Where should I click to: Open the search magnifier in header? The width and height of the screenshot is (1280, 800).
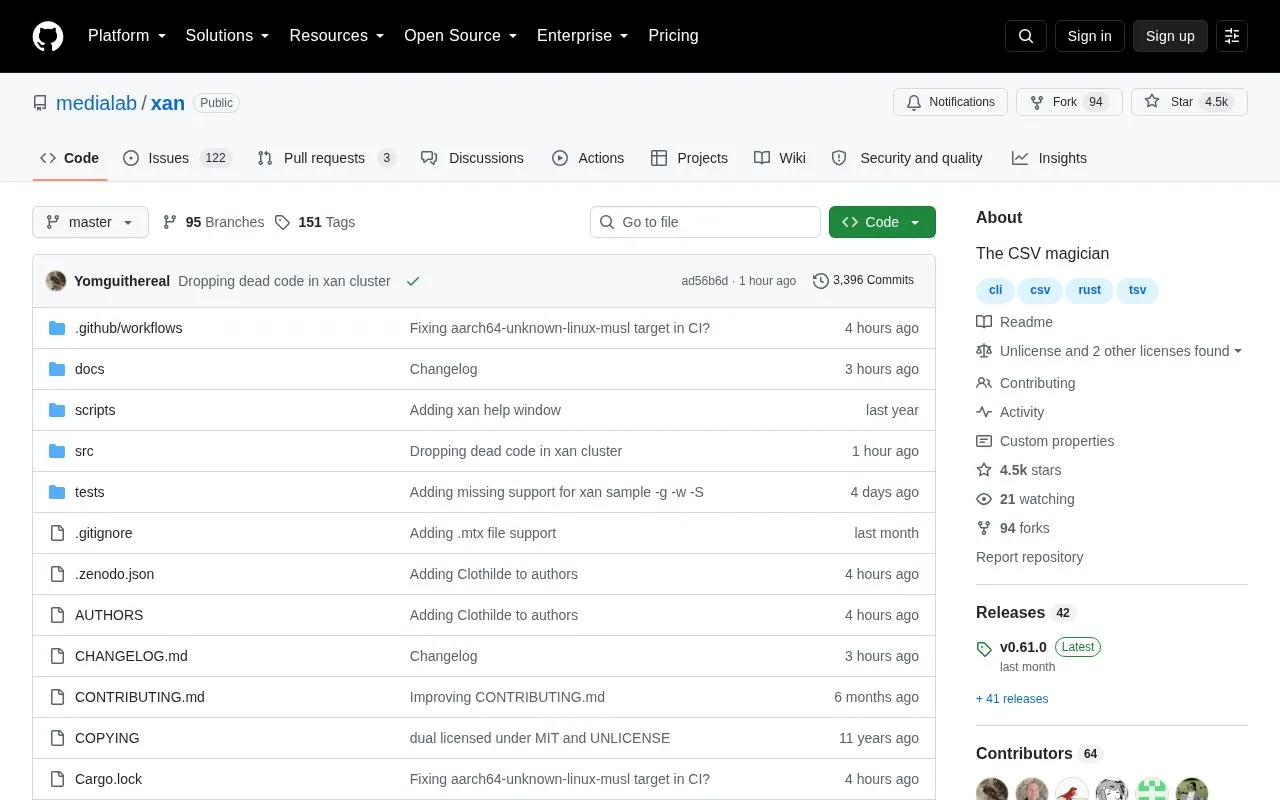1026,36
